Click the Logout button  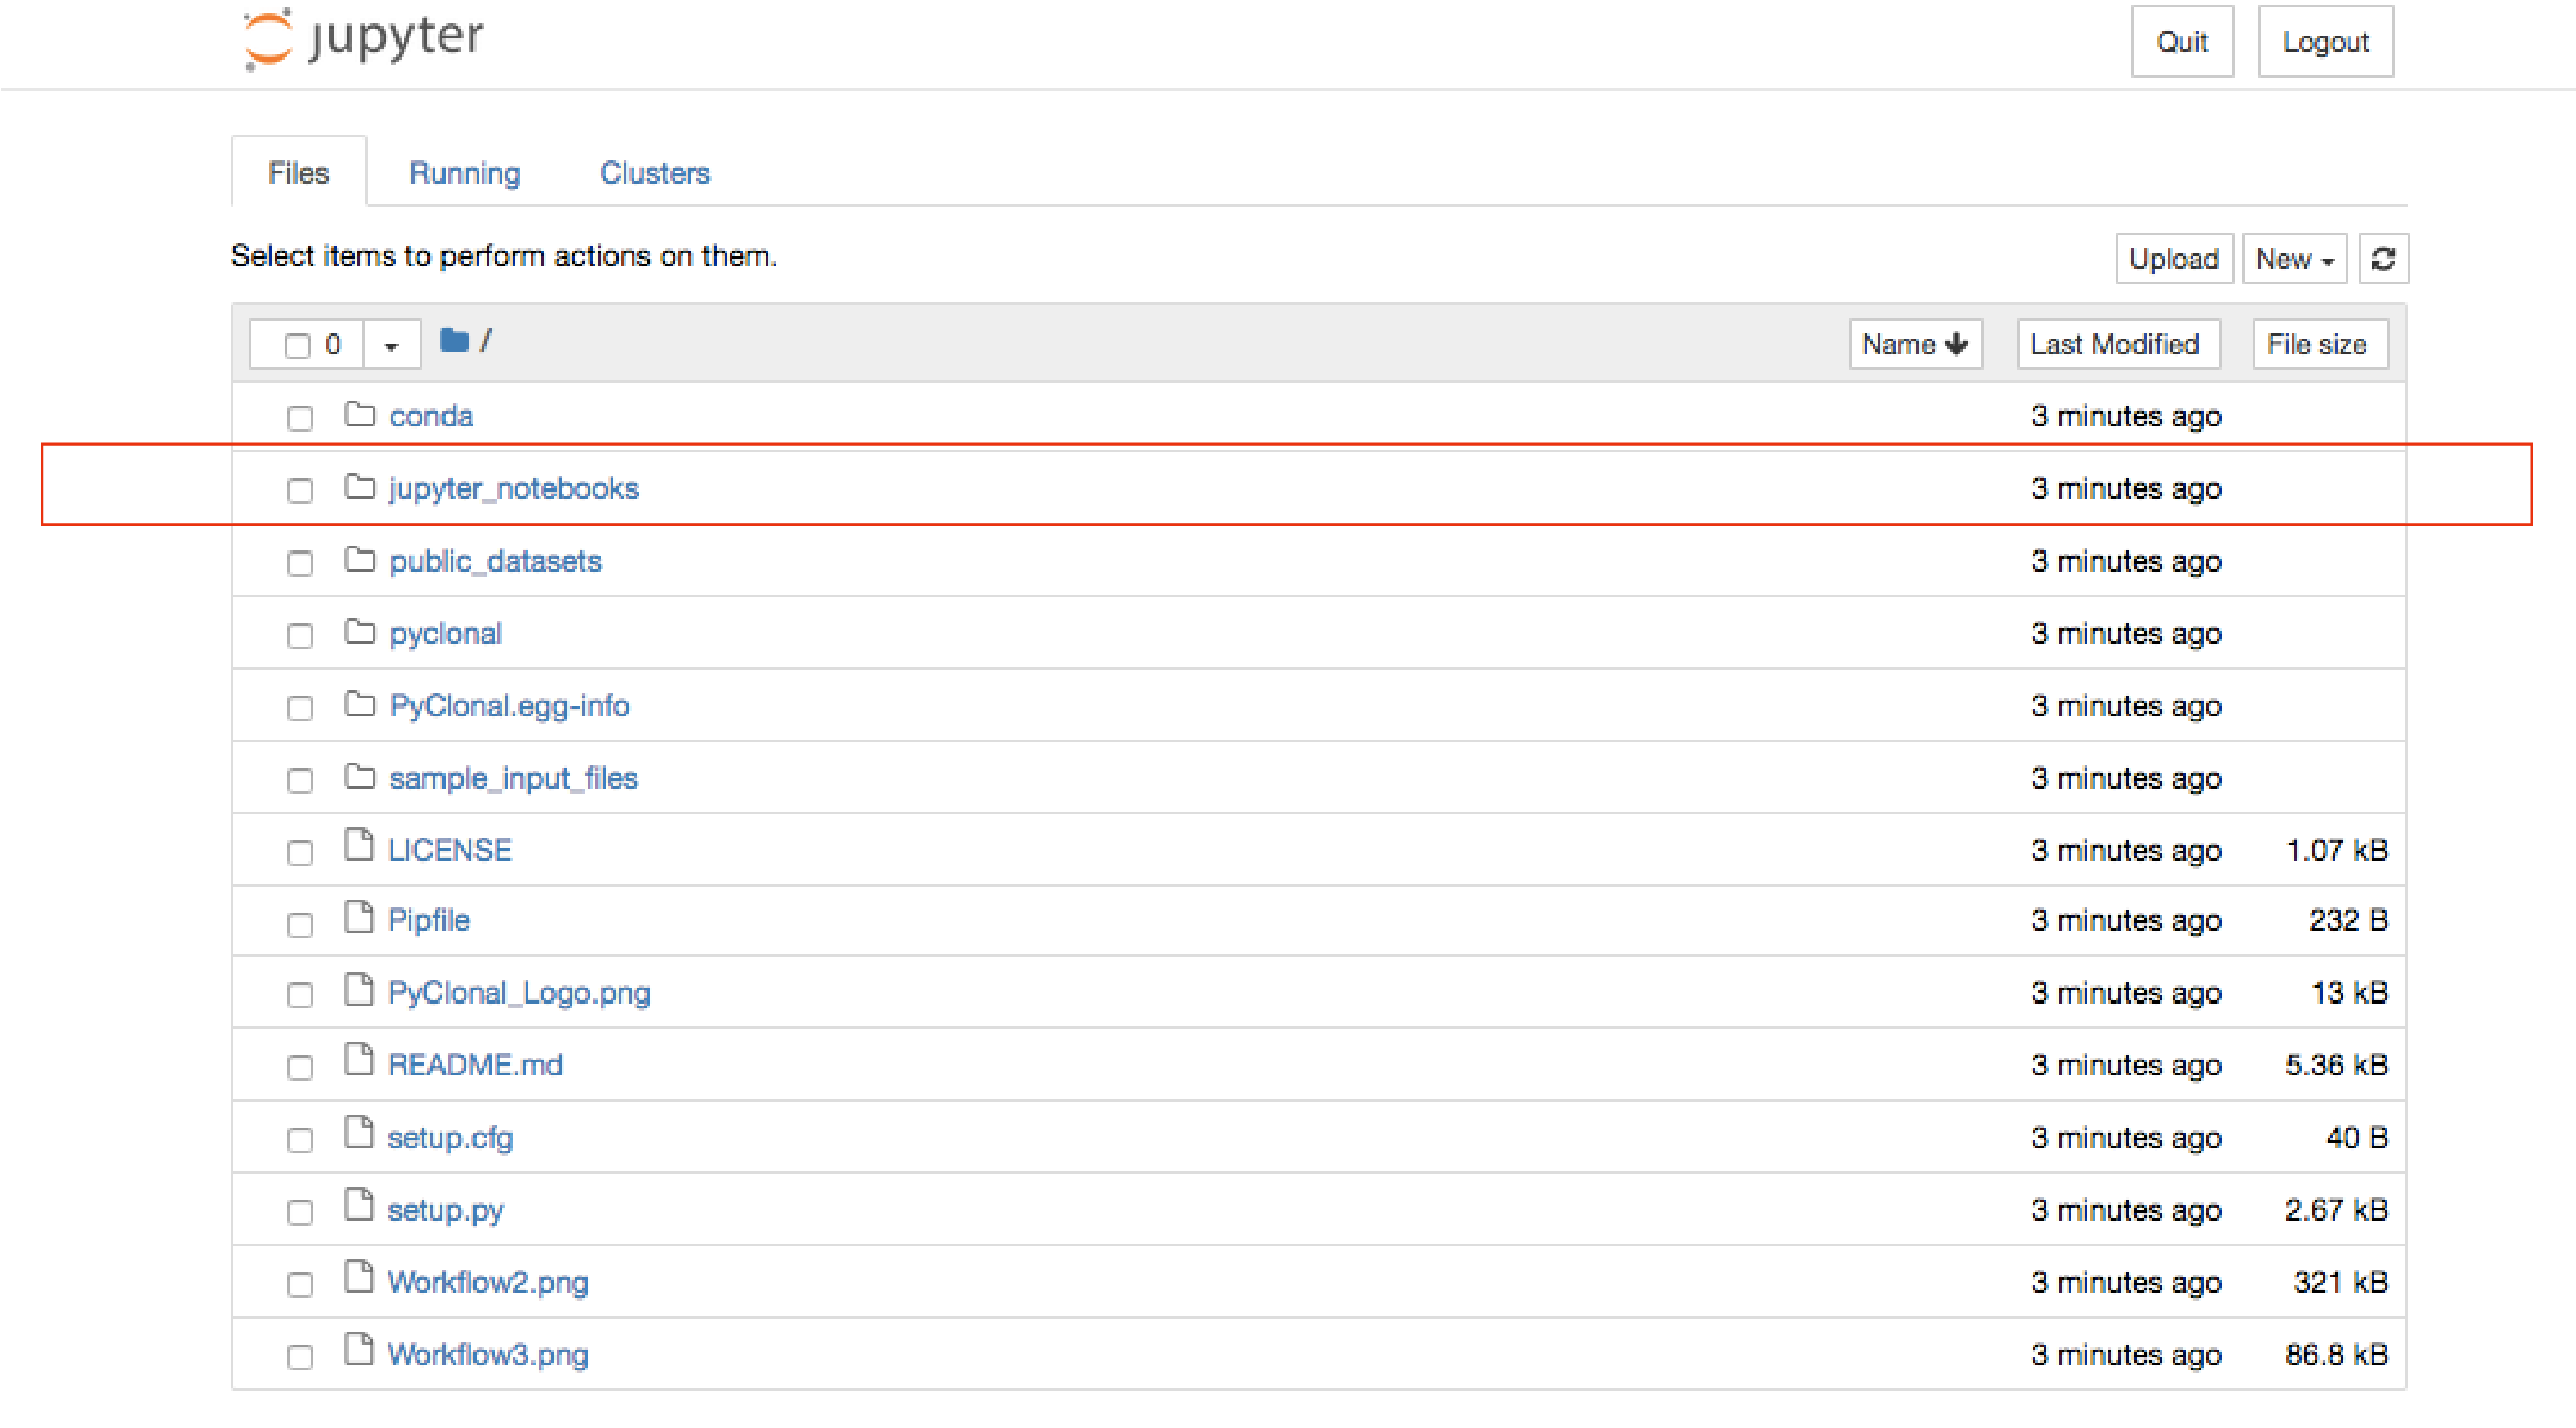click(x=2324, y=42)
